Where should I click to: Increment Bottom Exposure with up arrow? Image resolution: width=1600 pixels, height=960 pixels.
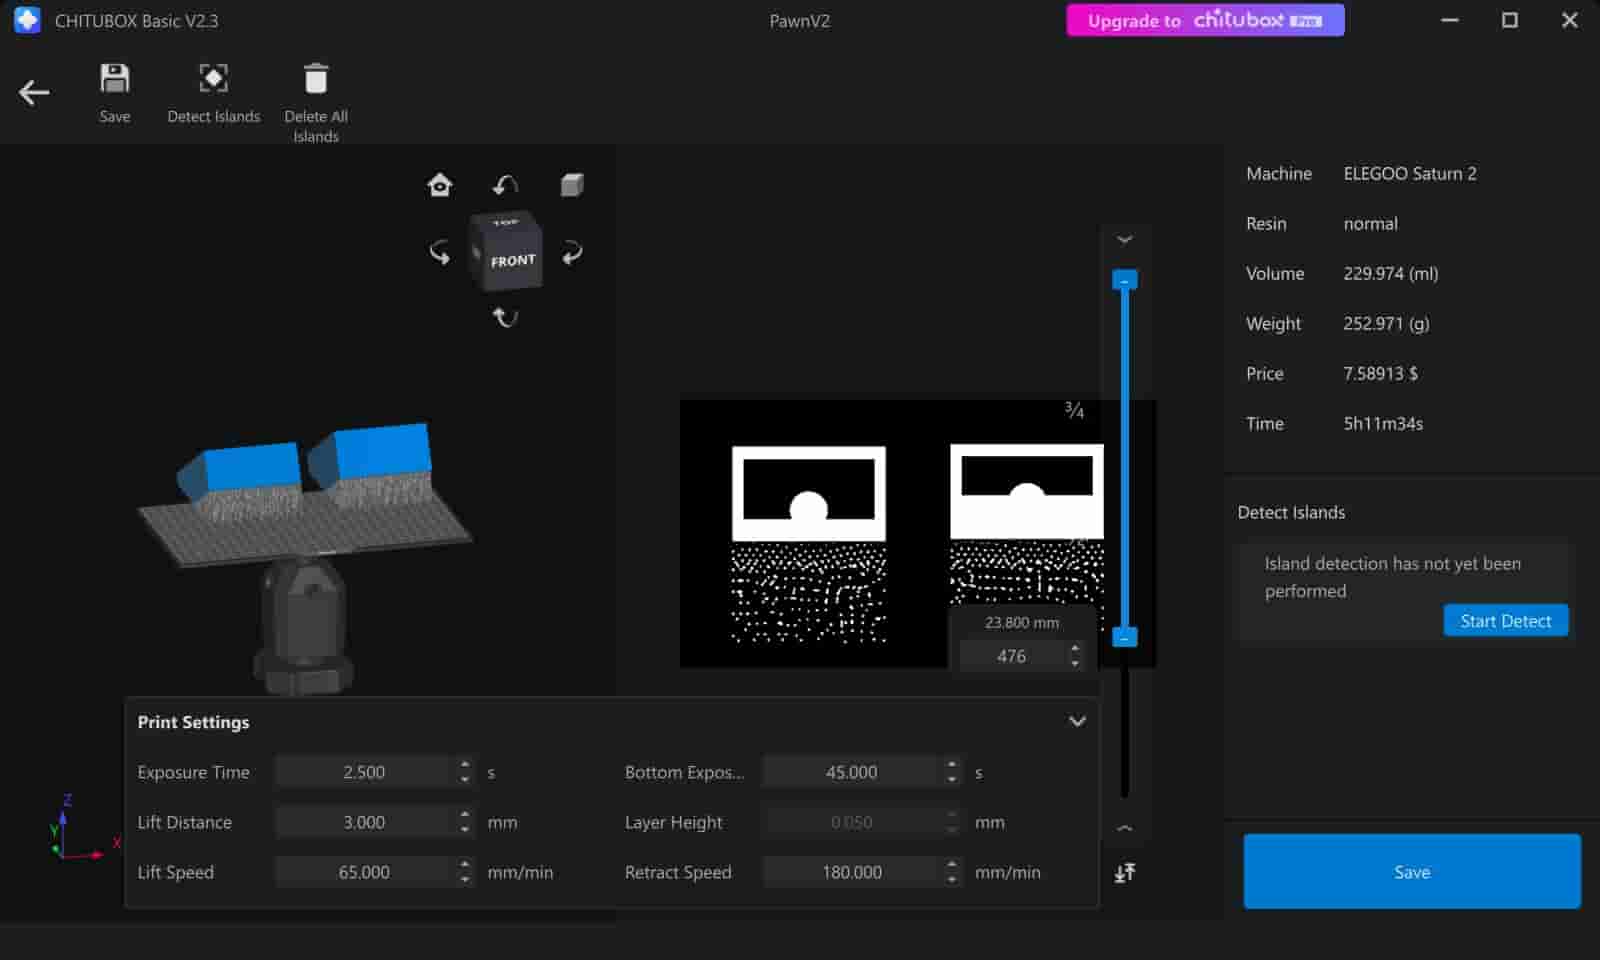tap(952, 765)
